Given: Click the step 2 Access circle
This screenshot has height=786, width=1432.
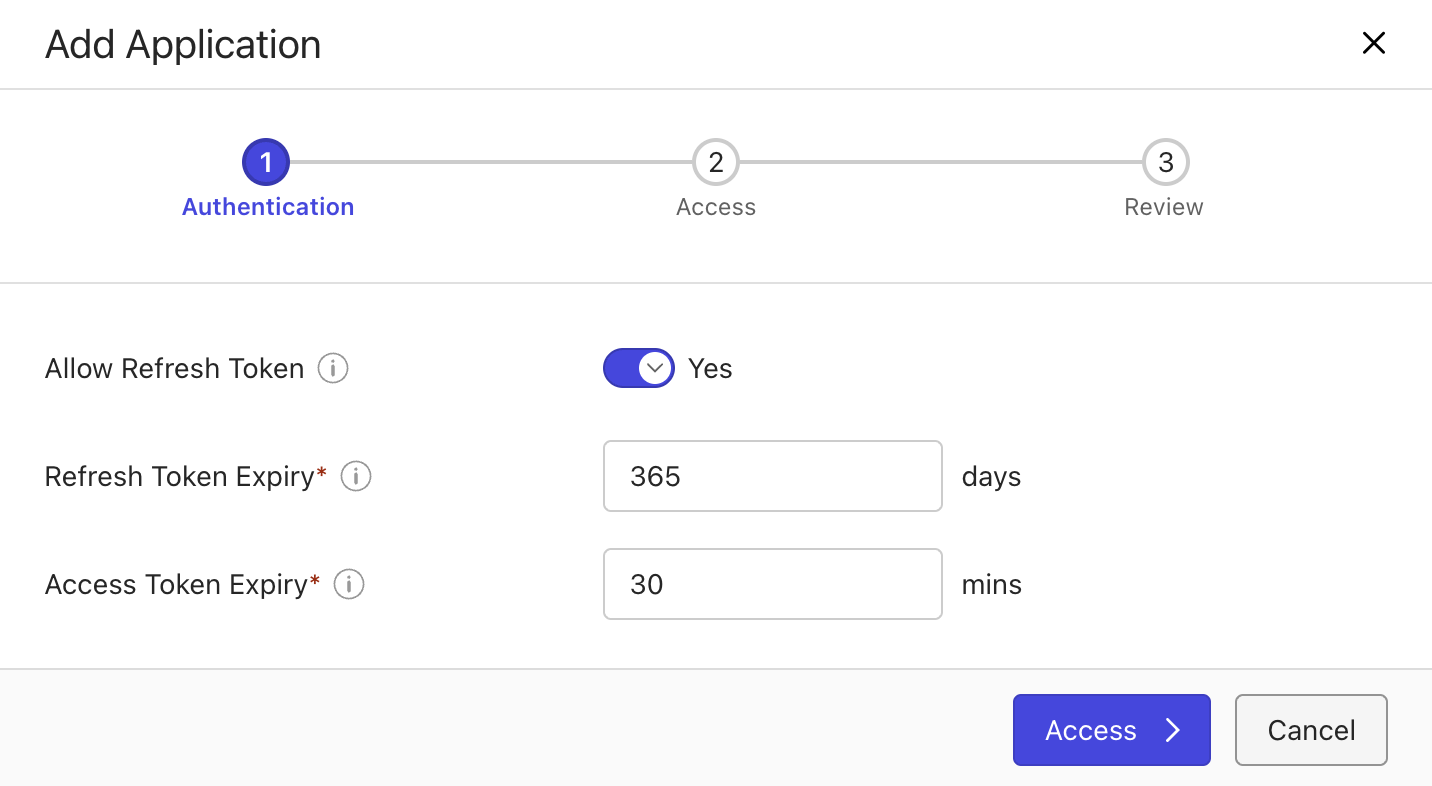Looking at the screenshot, I should (x=716, y=161).
